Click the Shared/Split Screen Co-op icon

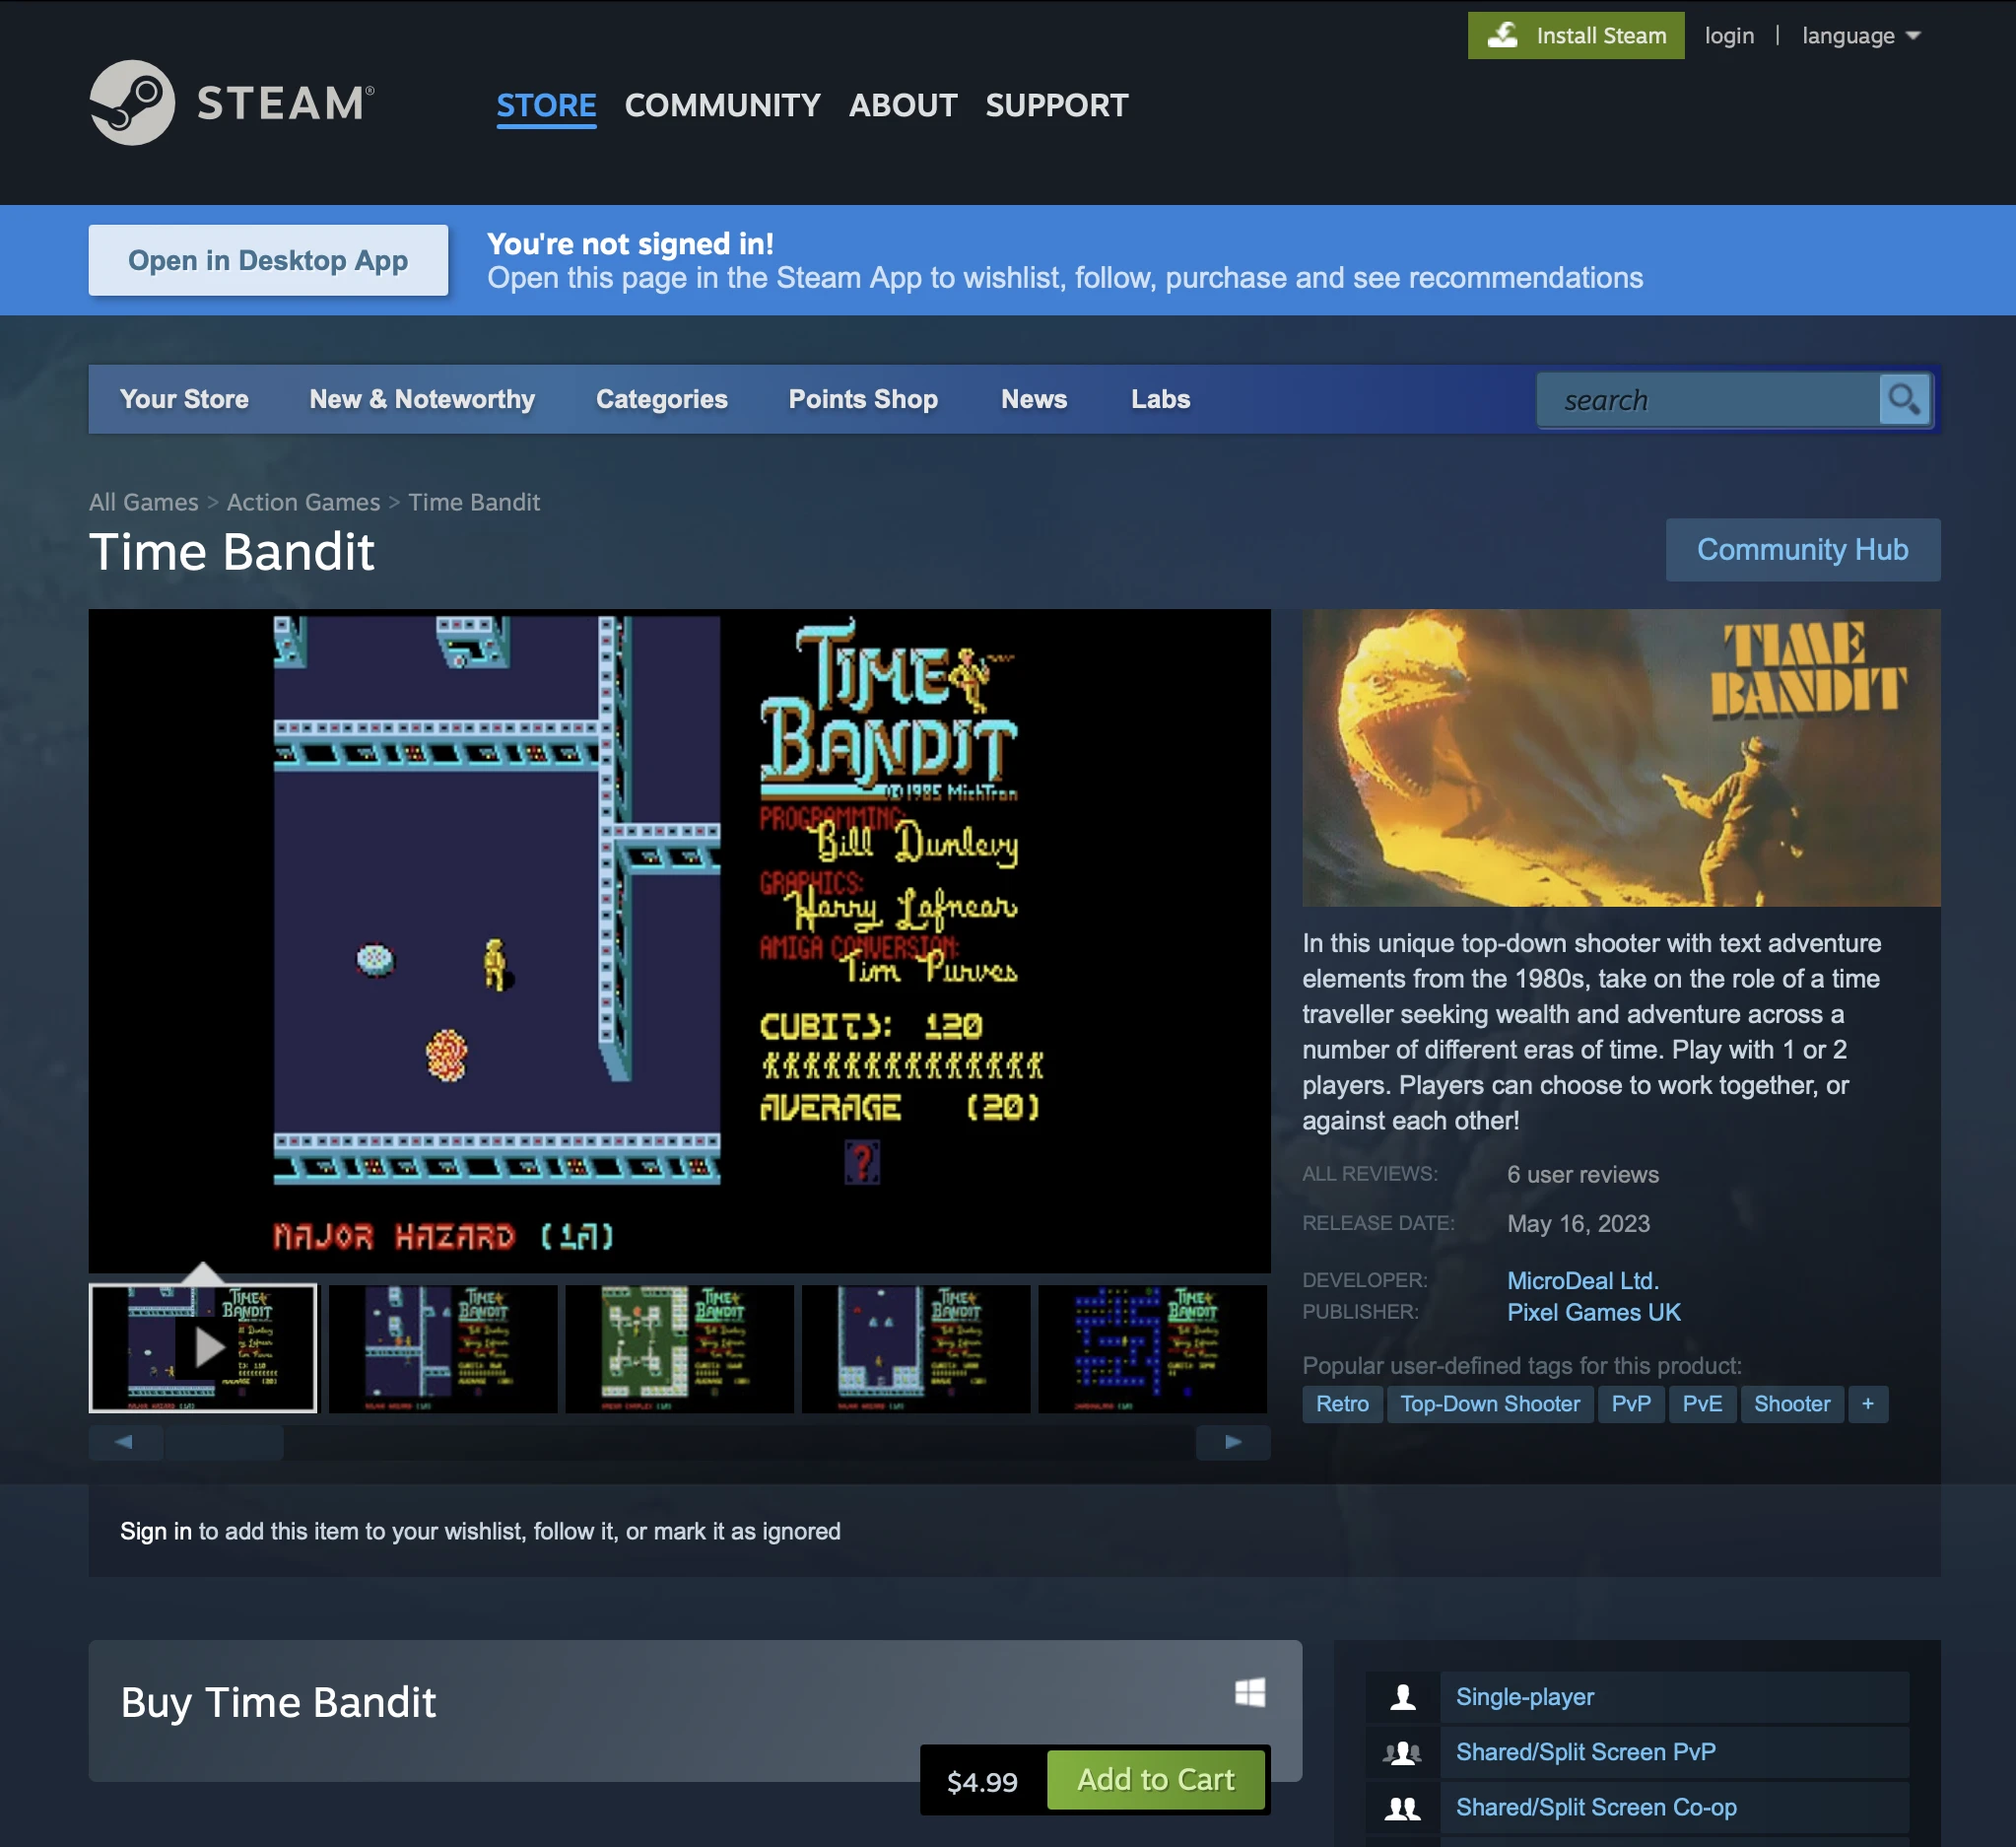[x=1403, y=1807]
